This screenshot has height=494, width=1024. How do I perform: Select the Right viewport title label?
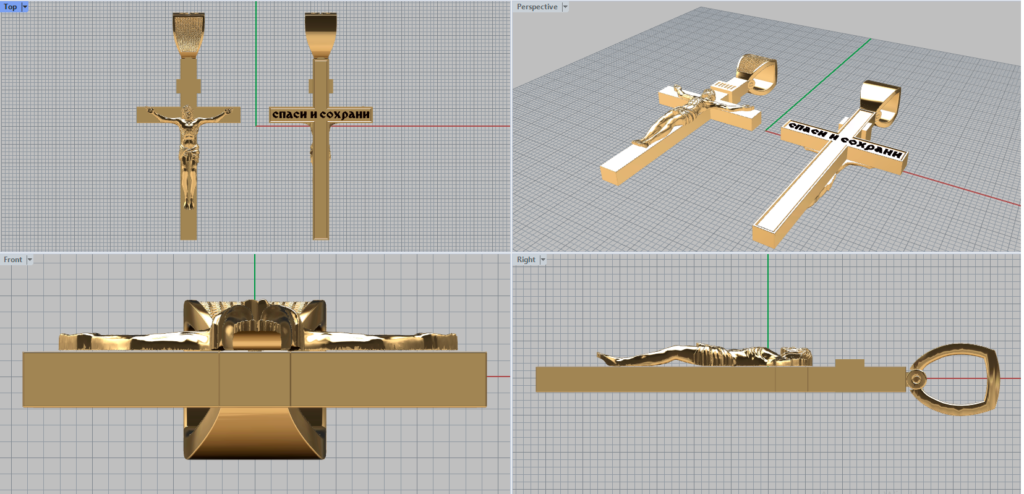(x=526, y=260)
